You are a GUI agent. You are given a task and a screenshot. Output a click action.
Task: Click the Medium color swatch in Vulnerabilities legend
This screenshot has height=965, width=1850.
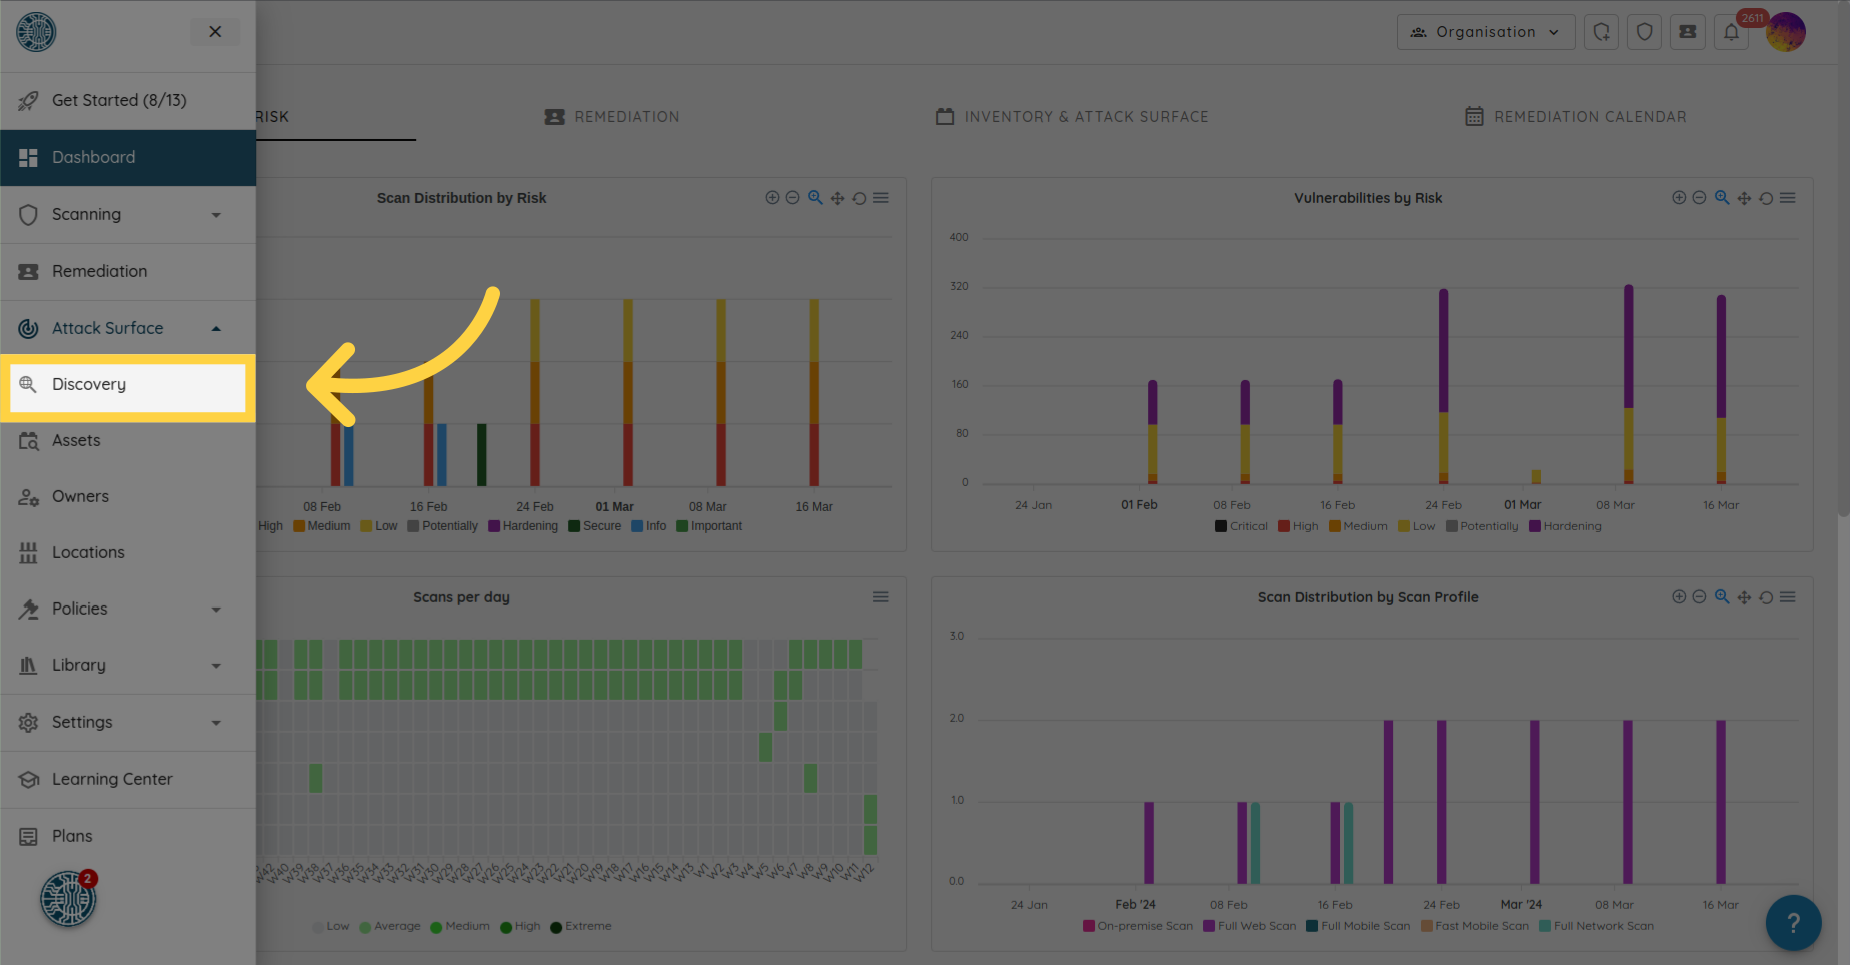tap(1334, 526)
